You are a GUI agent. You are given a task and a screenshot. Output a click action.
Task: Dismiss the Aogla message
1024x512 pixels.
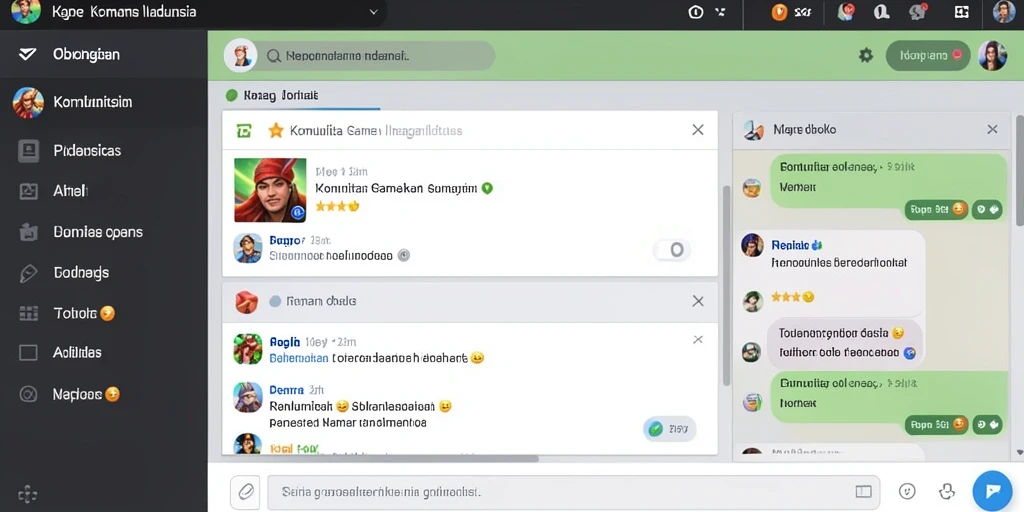click(x=697, y=340)
